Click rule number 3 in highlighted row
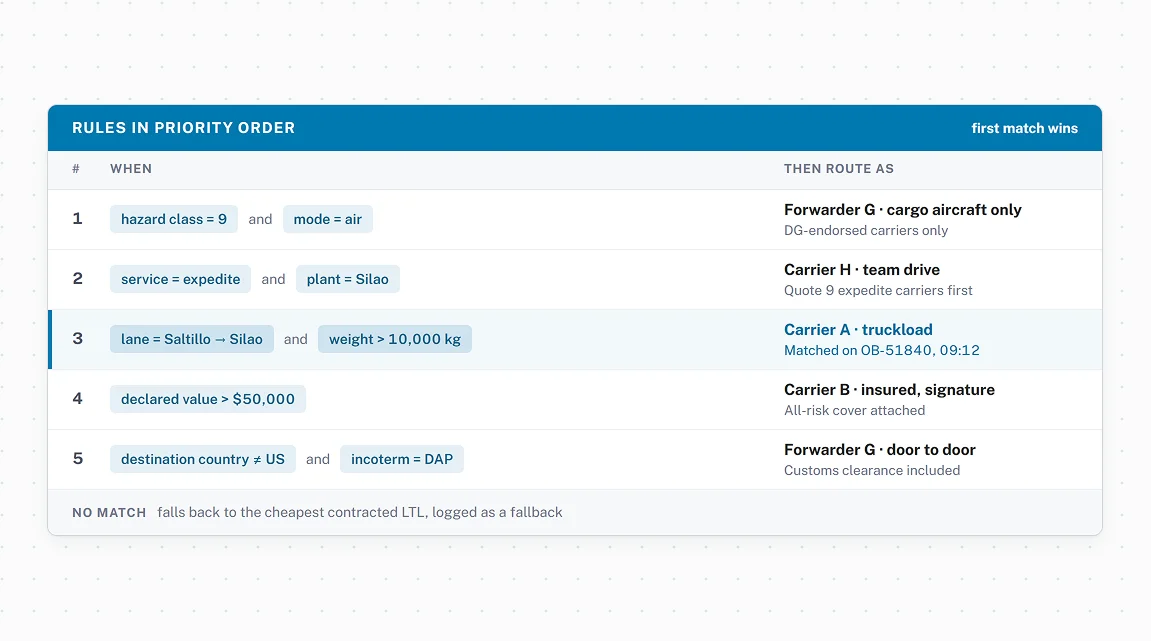Image resolution: width=1151 pixels, height=641 pixels. point(77,339)
